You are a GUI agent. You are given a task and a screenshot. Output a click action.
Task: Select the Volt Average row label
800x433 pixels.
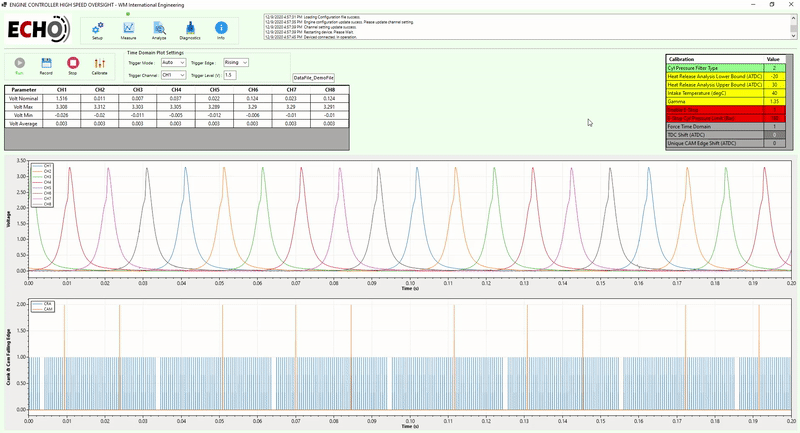pos(24,124)
